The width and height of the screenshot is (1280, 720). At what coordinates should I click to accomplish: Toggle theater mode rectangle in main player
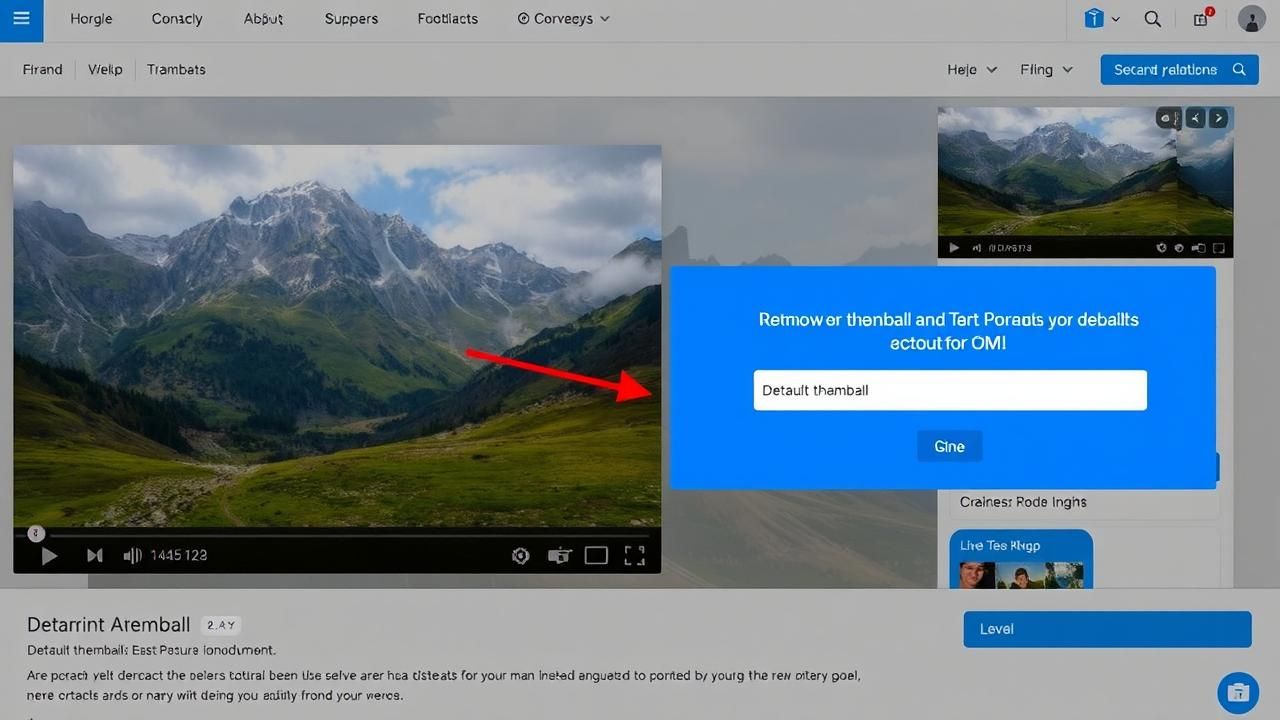[x=596, y=556]
